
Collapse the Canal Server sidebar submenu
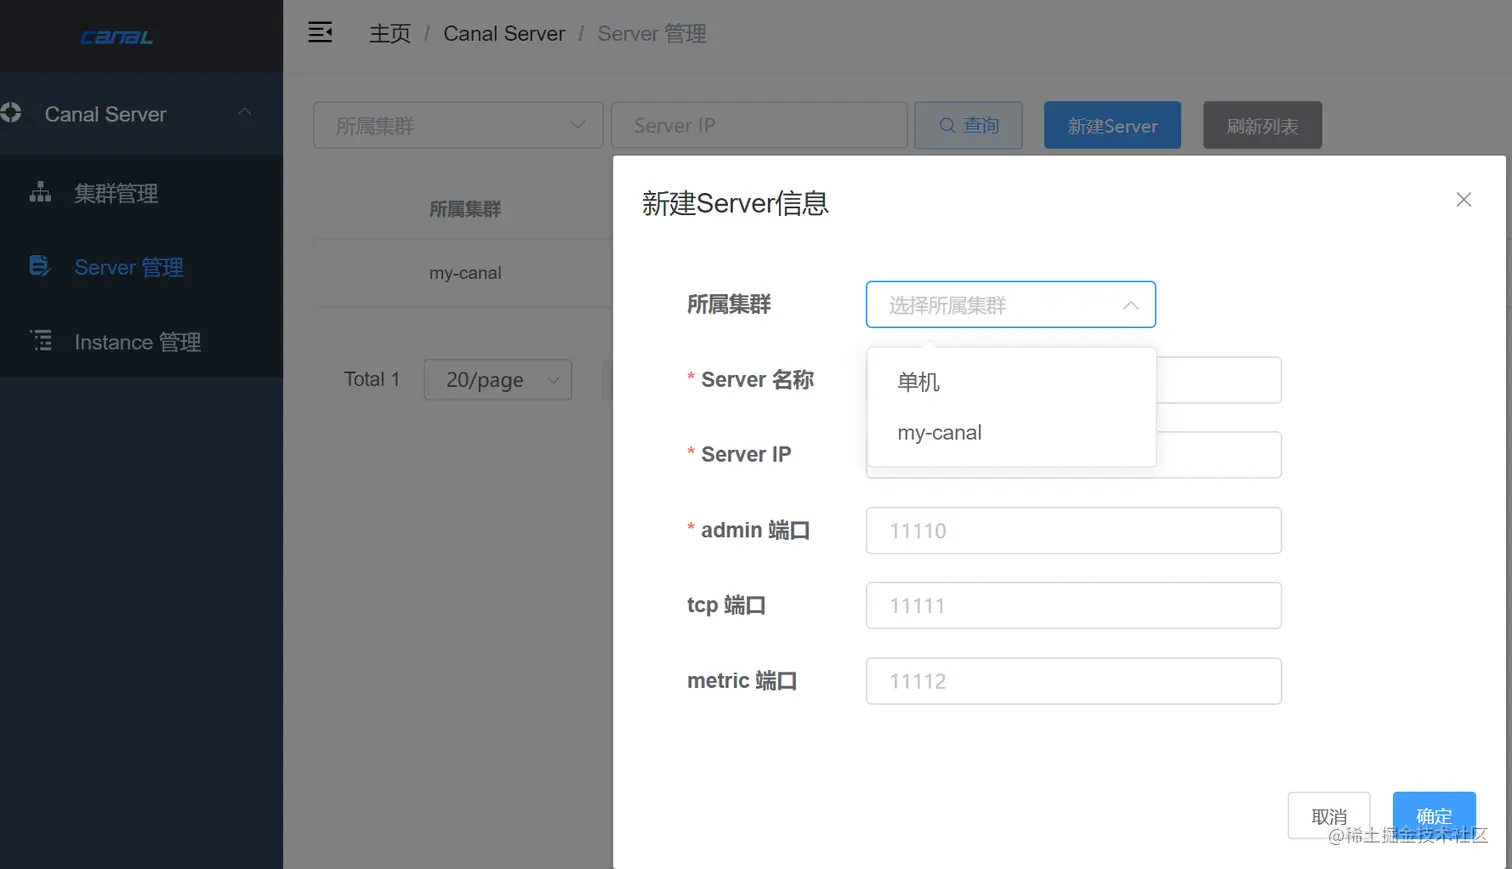[245, 112]
